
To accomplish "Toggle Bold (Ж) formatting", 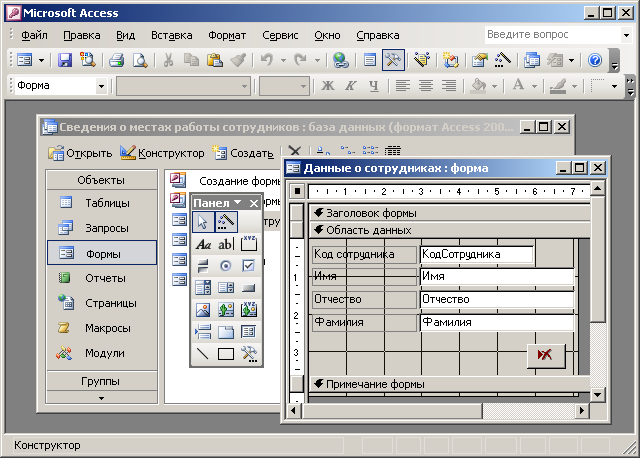I will 328,86.
